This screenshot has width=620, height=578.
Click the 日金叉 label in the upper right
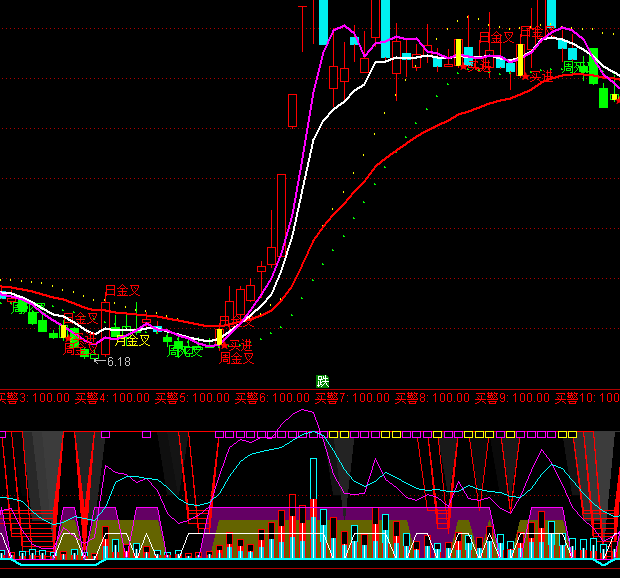(x=496, y=38)
